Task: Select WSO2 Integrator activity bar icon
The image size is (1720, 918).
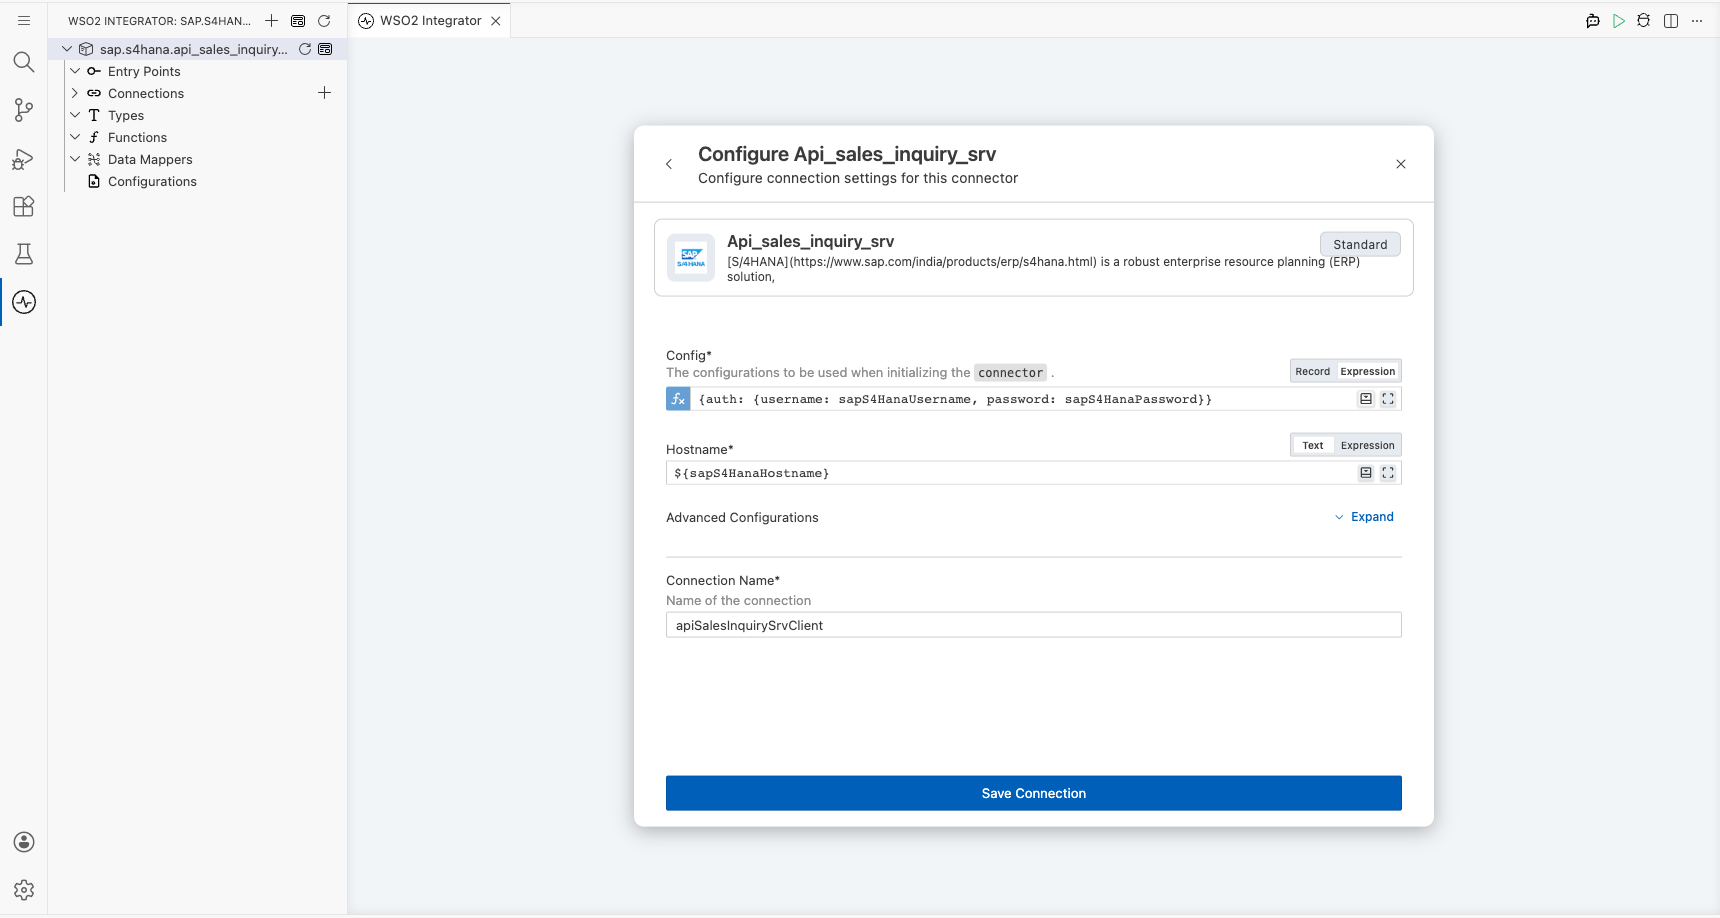Action: 24,302
